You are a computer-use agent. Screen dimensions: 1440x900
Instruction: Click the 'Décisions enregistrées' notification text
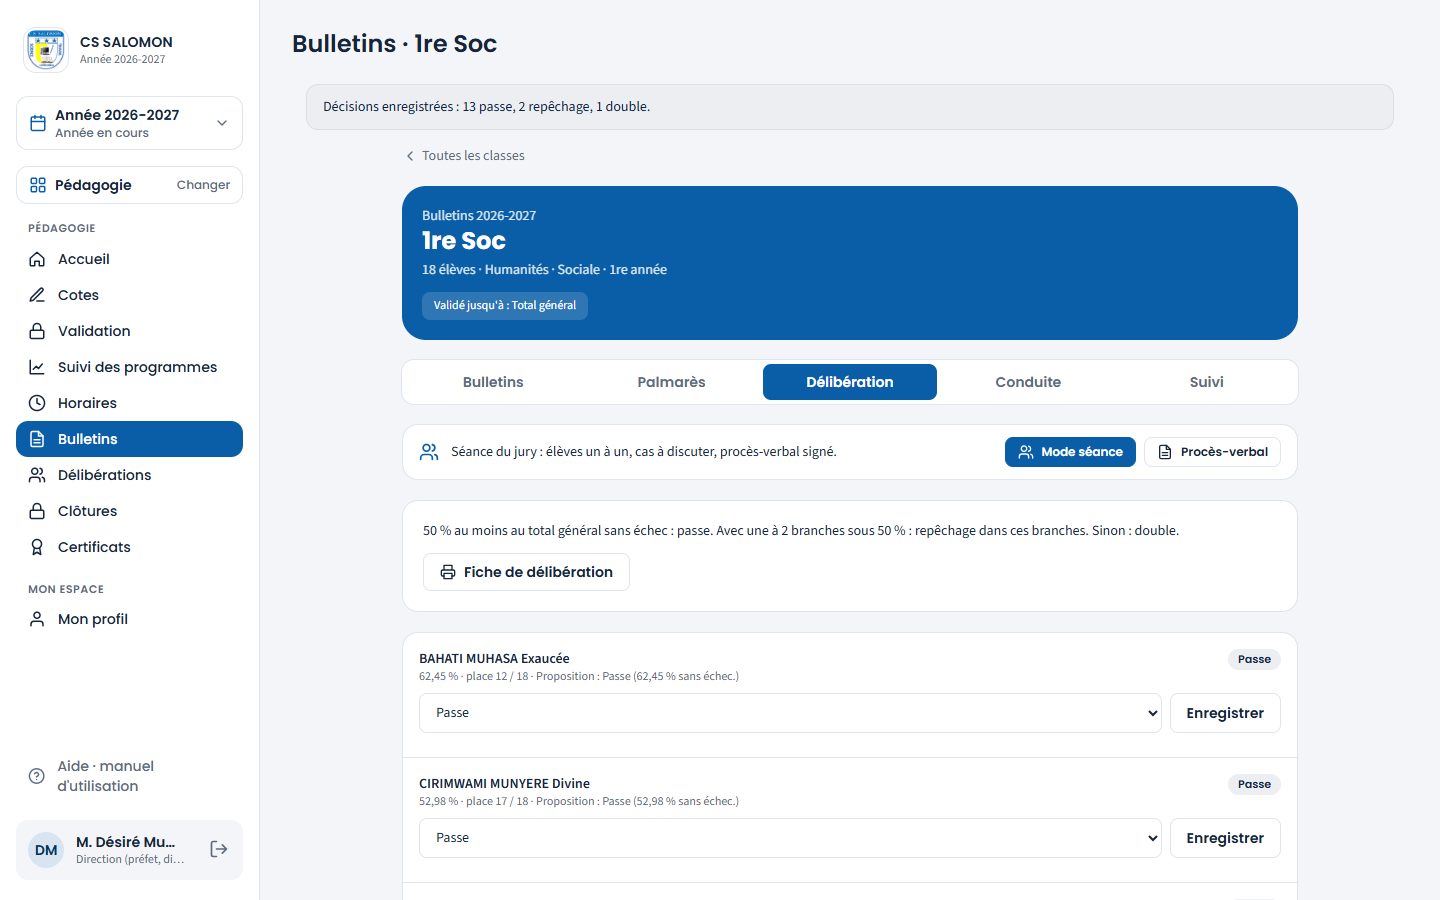coord(486,107)
